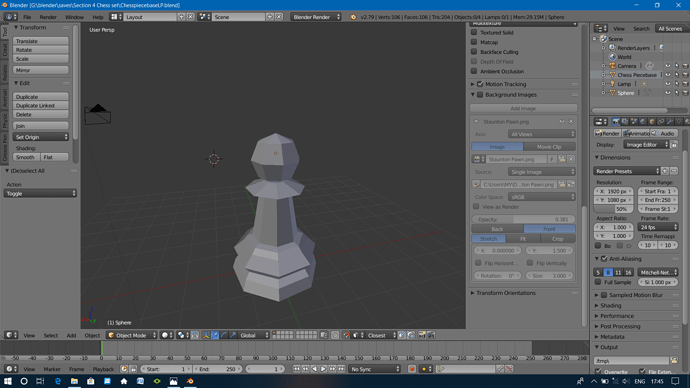Image resolution: width=690 pixels, height=388 pixels.
Task: Open the Object properties tab icon
Action: click(x=652, y=122)
